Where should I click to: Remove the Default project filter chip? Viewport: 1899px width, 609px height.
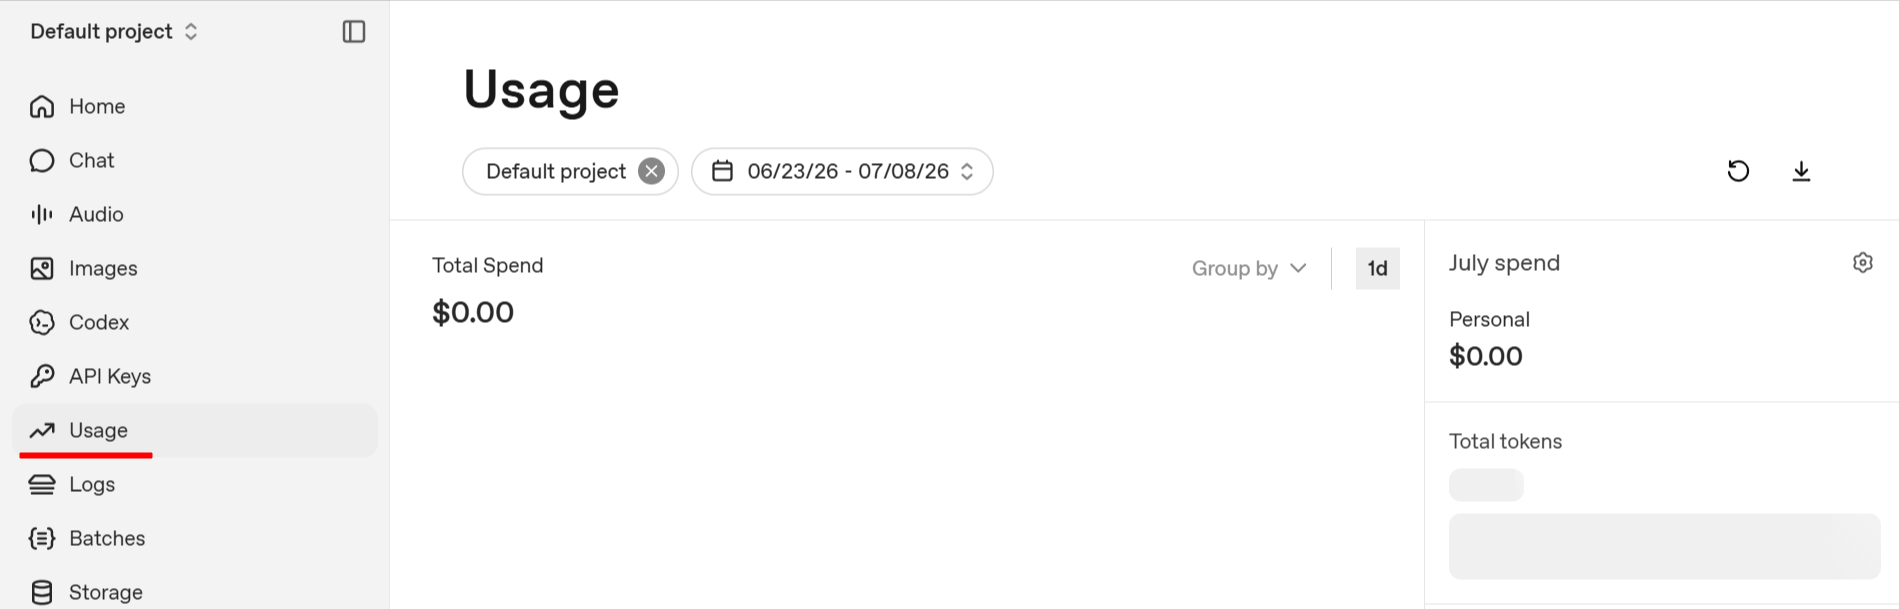point(651,171)
